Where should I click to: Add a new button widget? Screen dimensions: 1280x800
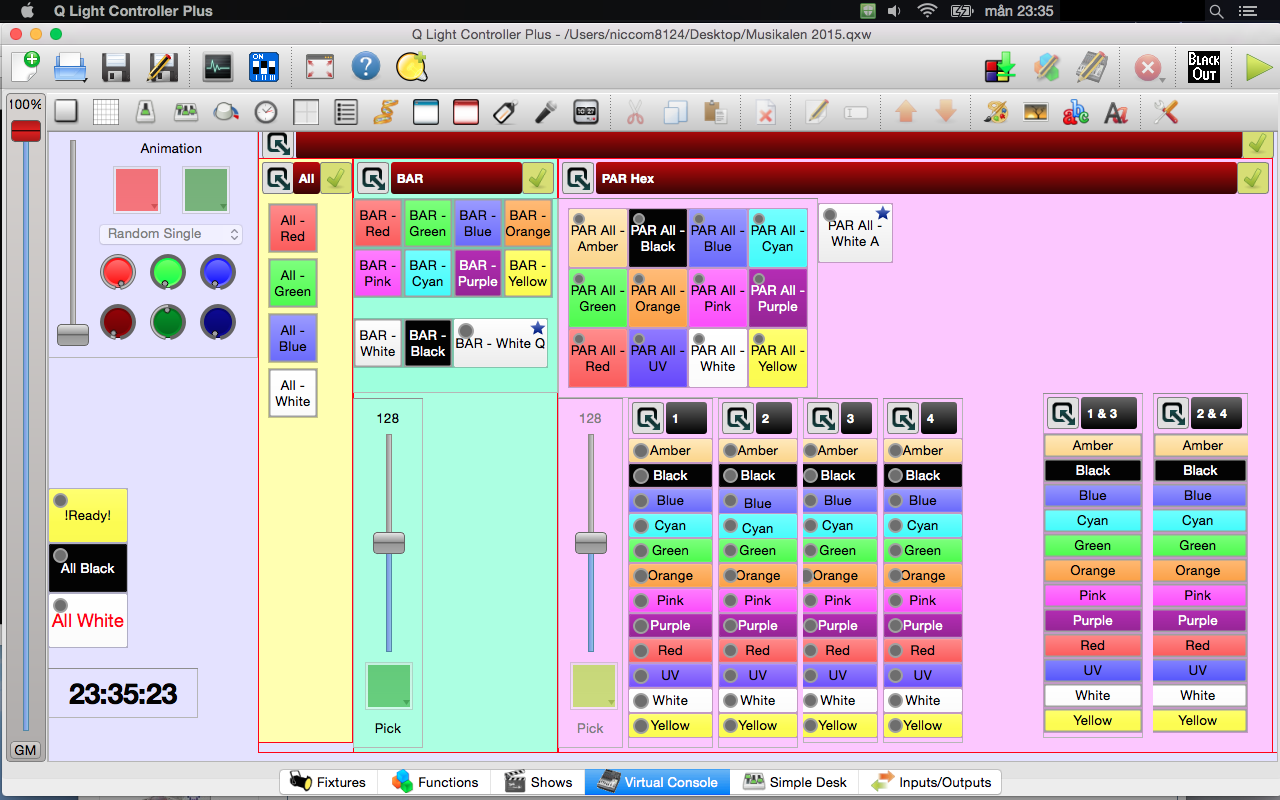(66, 111)
